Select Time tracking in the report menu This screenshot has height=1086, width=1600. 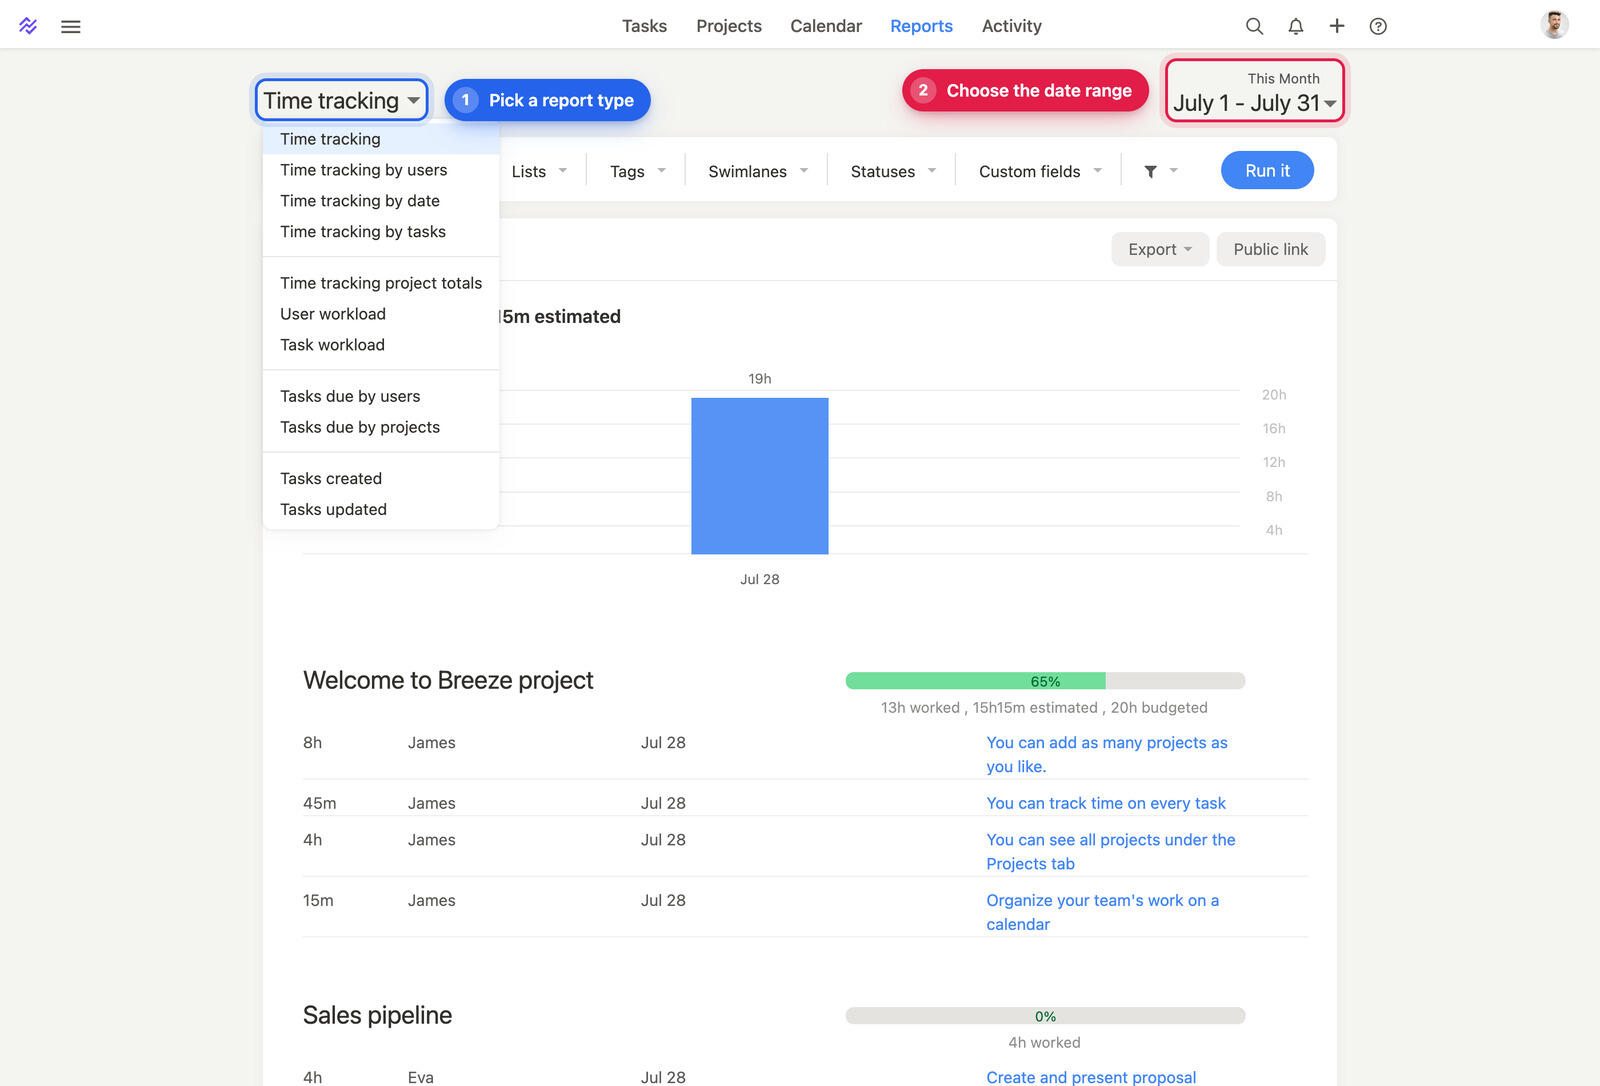click(x=381, y=139)
